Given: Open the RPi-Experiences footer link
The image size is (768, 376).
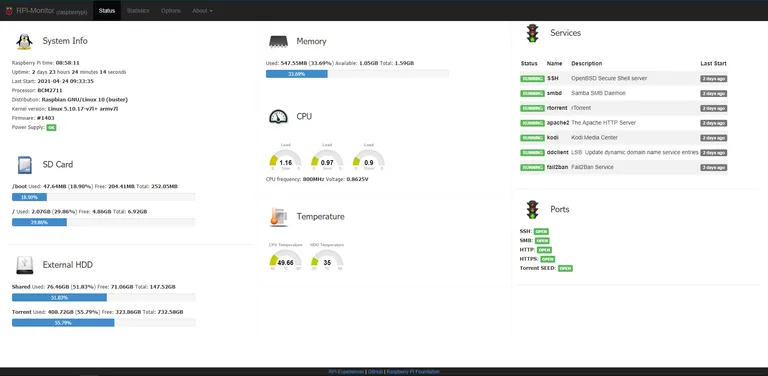Looking at the screenshot, I should click(346, 372).
